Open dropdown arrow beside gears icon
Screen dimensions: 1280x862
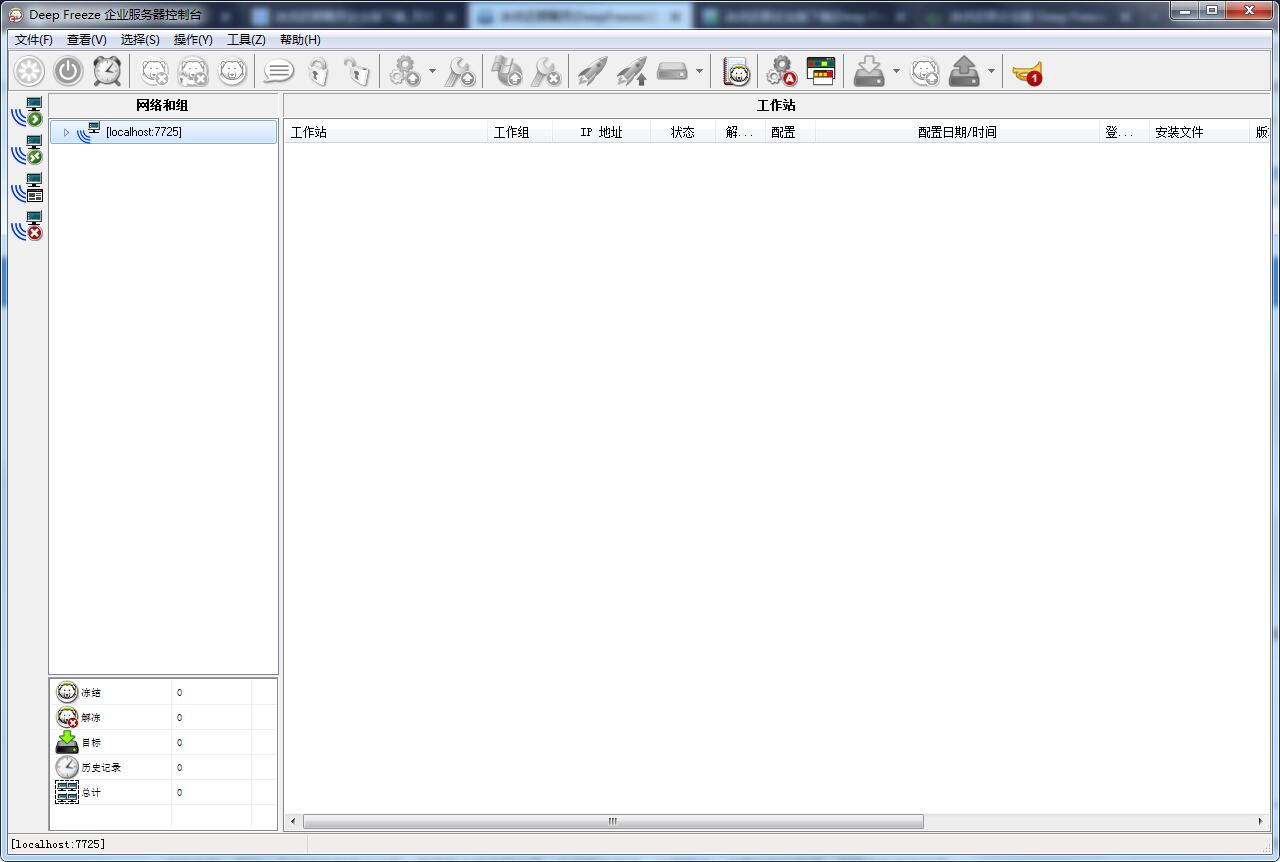(x=432, y=71)
